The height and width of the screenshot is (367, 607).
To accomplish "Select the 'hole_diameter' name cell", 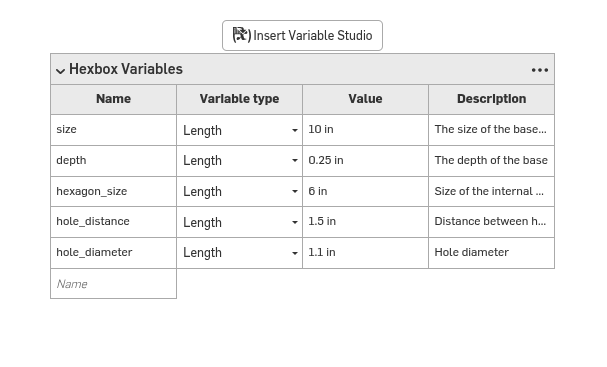I will click(113, 253).
